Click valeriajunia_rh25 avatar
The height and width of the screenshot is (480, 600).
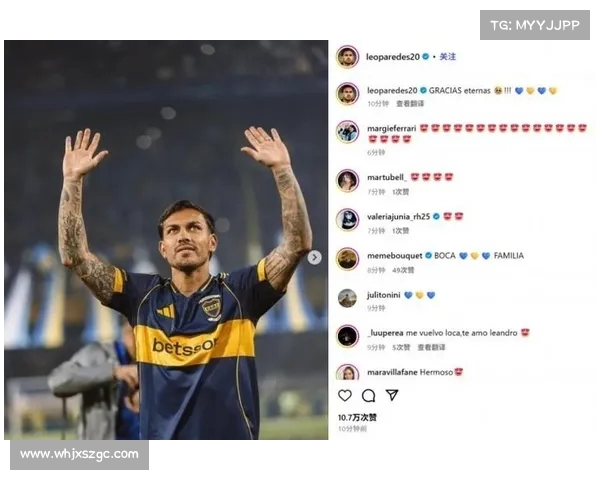pyautogui.click(x=347, y=220)
